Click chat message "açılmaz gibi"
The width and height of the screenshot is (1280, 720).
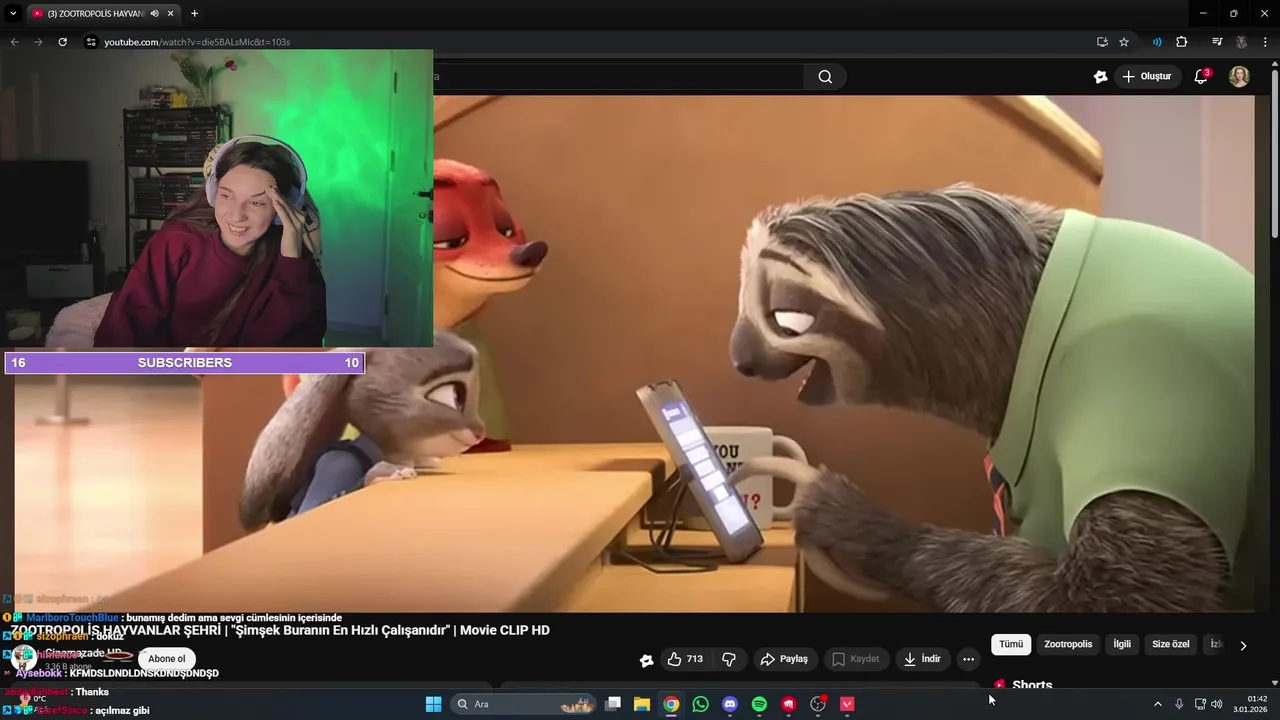click(x=122, y=710)
